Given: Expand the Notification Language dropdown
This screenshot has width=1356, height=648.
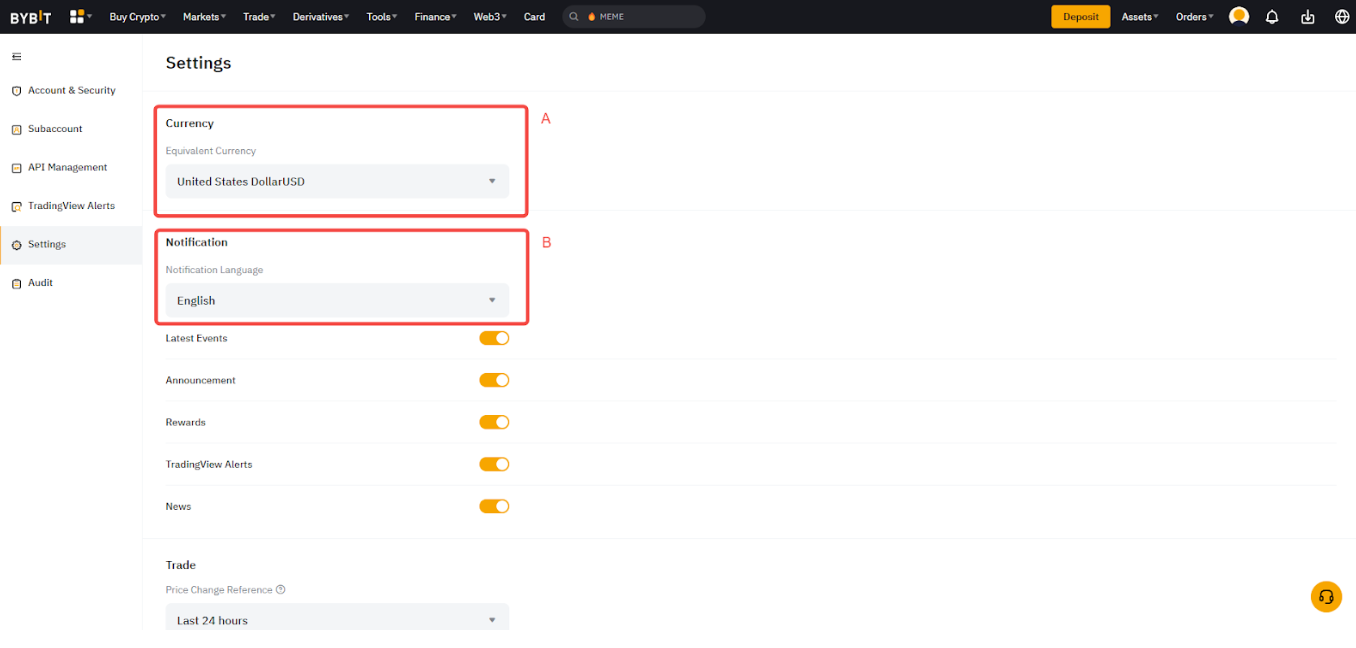Looking at the screenshot, I should click(x=337, y=301).
